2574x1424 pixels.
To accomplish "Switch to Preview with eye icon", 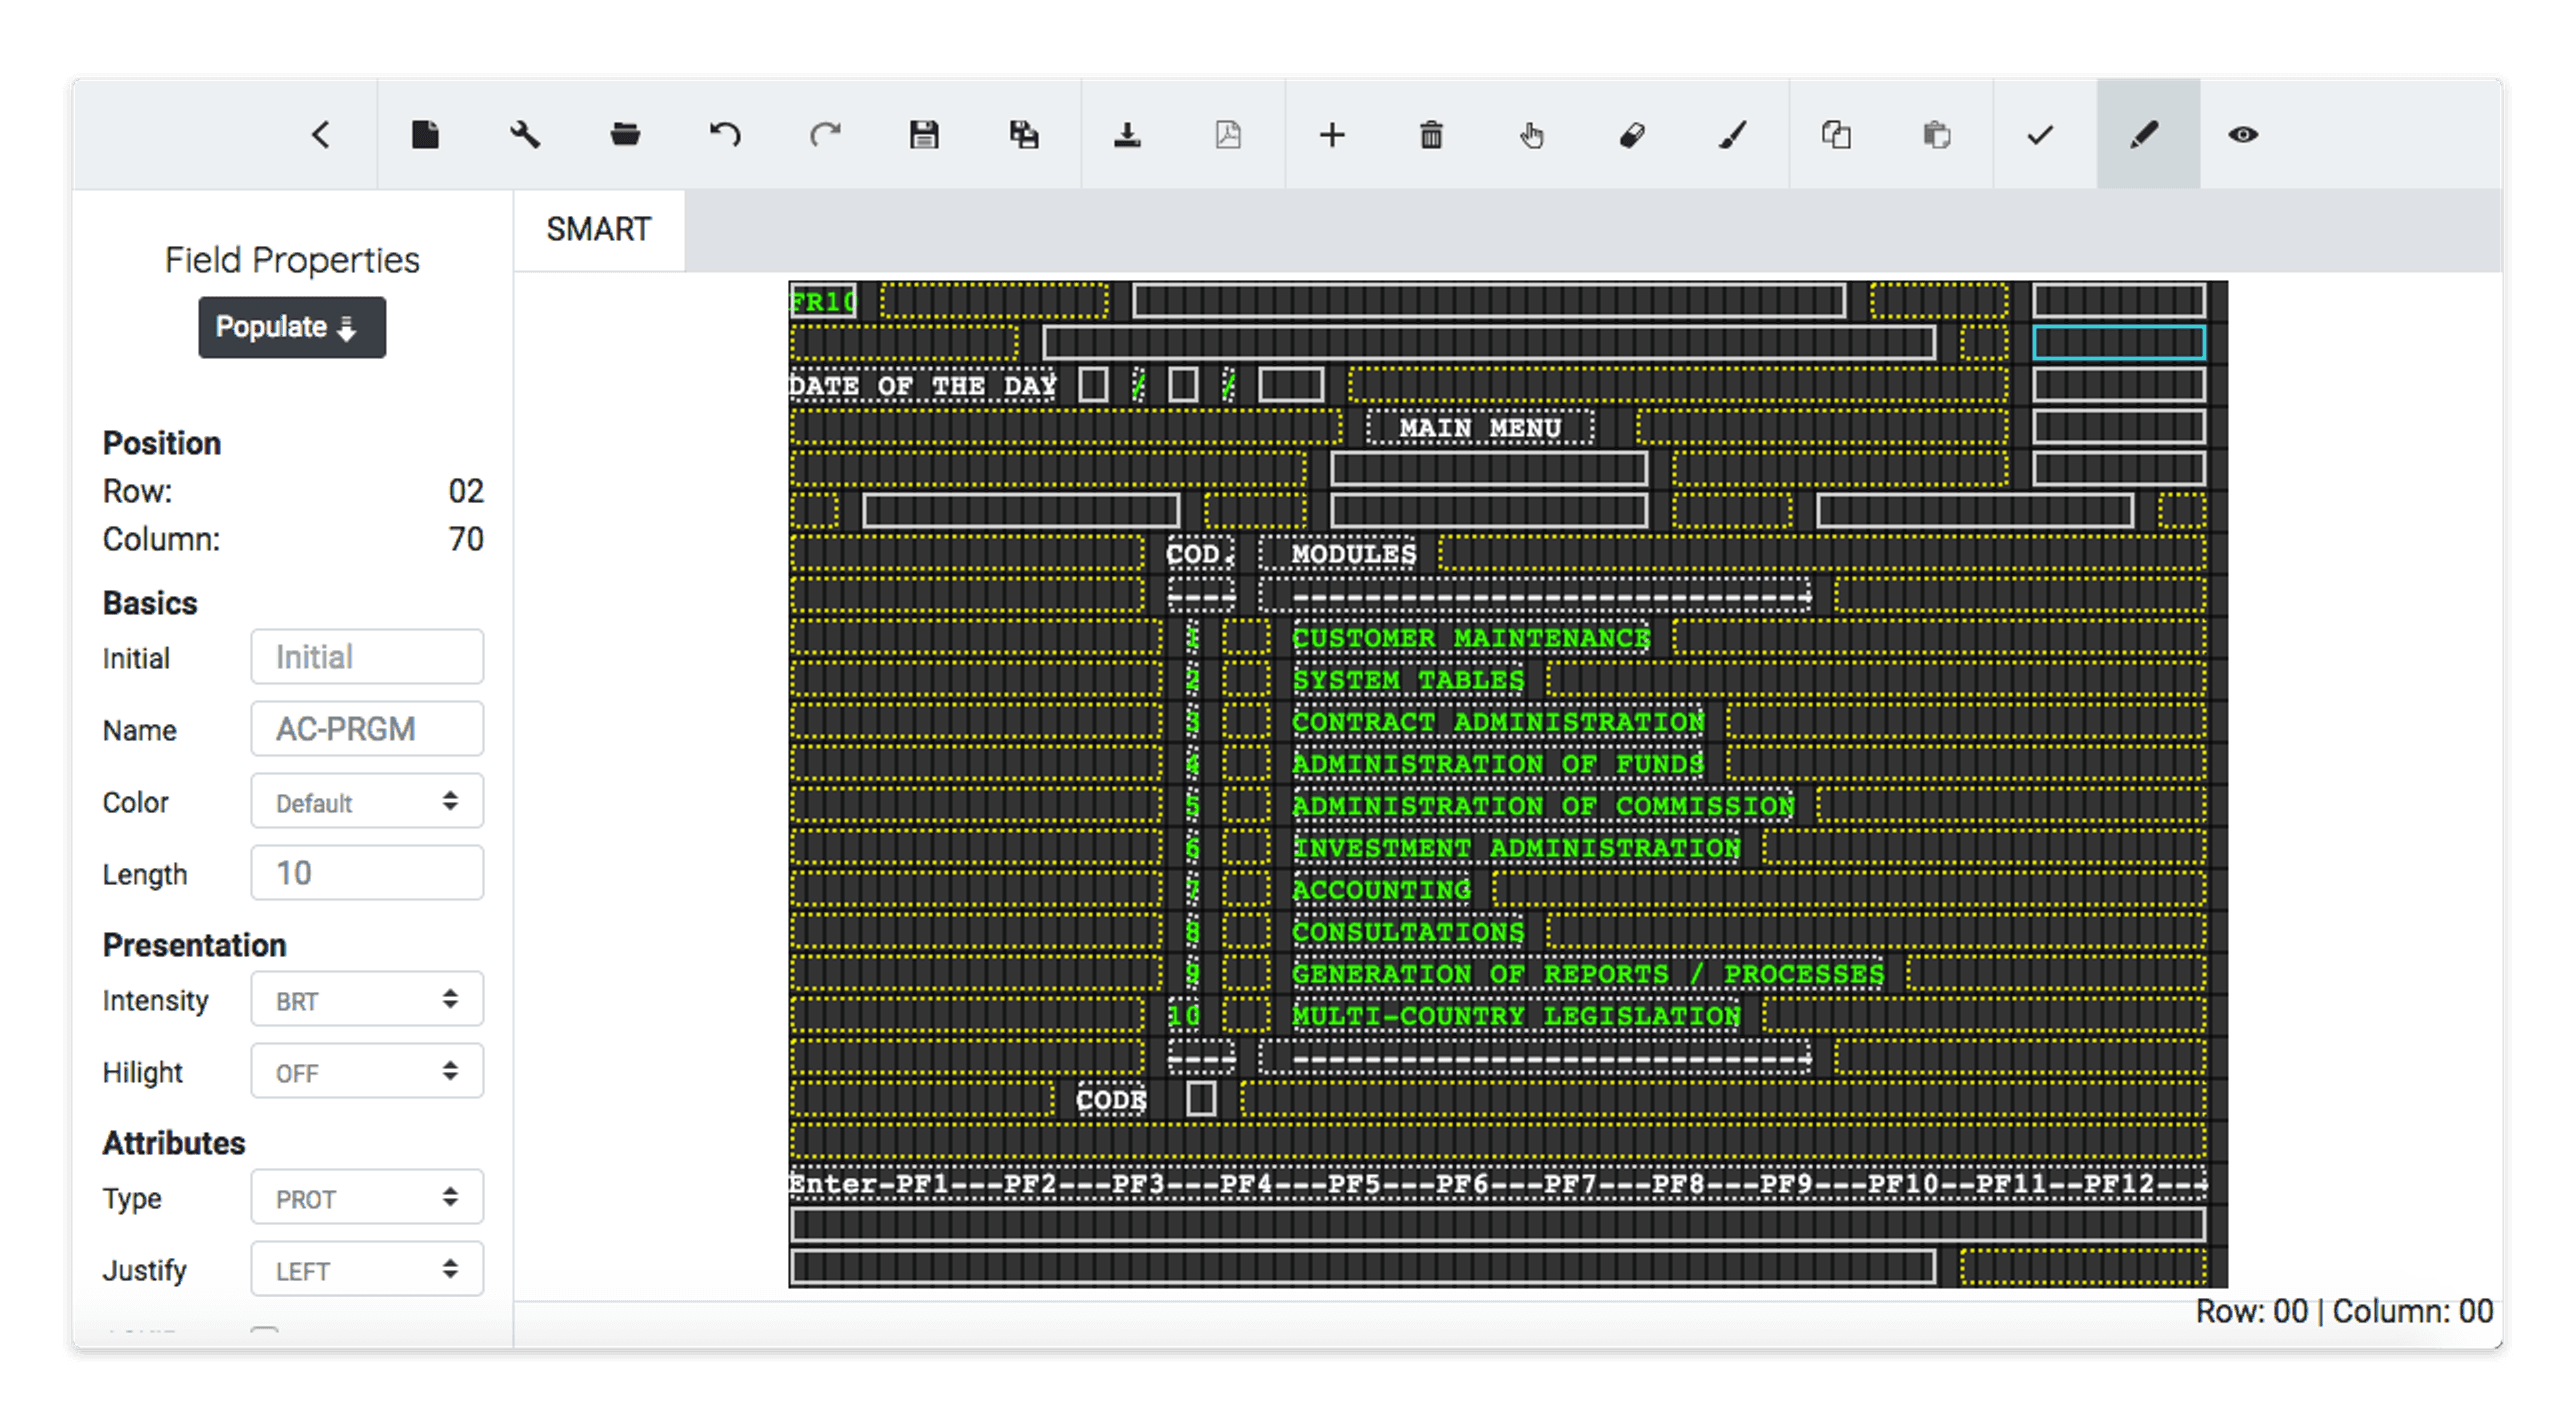I will coord(2245,135).
